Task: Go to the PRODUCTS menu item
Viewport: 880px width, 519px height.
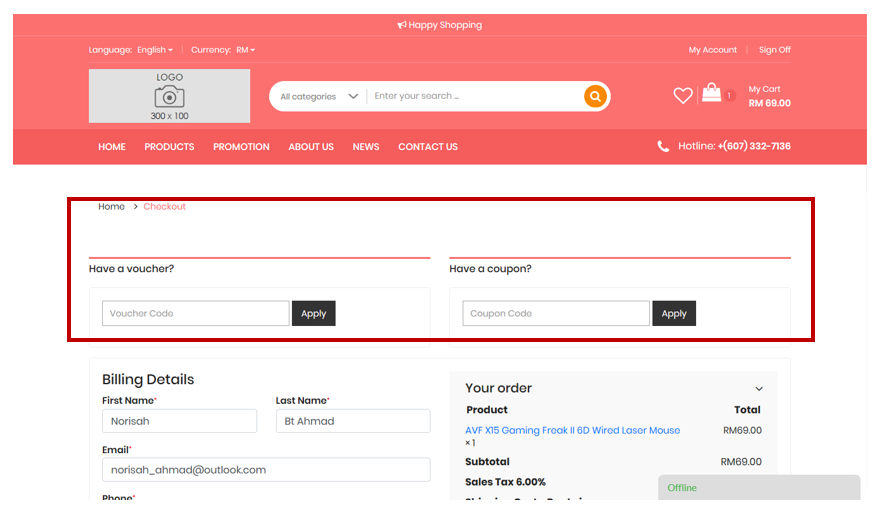Action: (169, 147)
